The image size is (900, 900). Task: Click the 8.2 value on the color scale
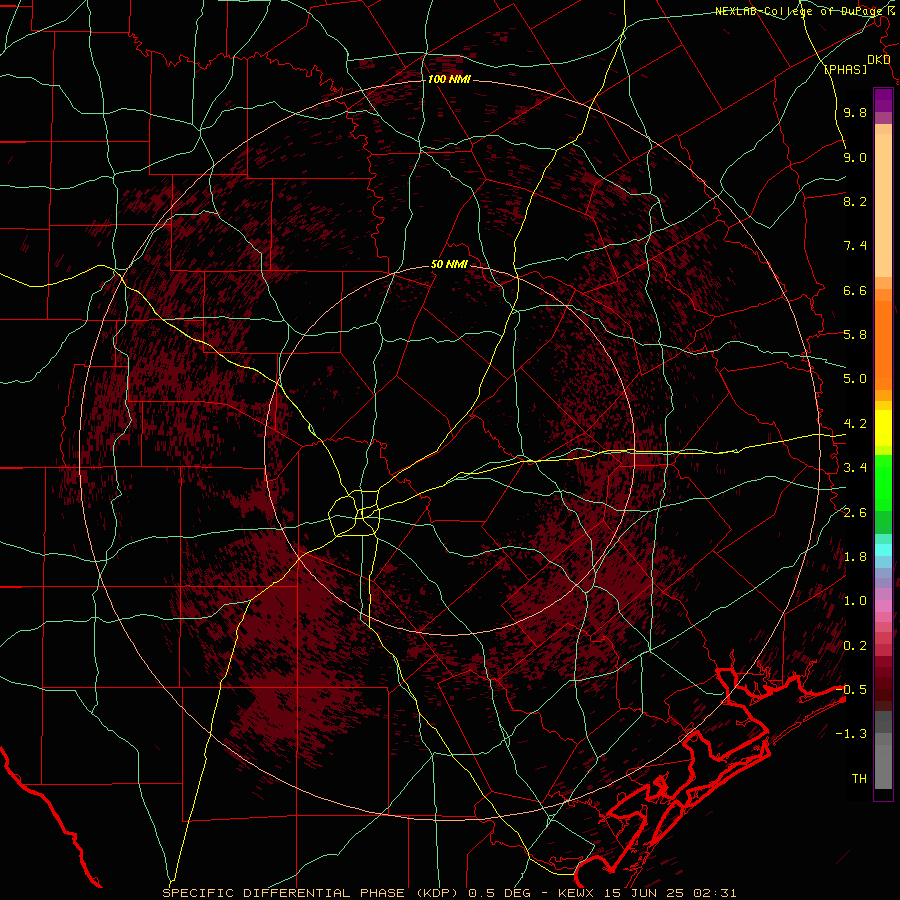(x=855, y=201)
